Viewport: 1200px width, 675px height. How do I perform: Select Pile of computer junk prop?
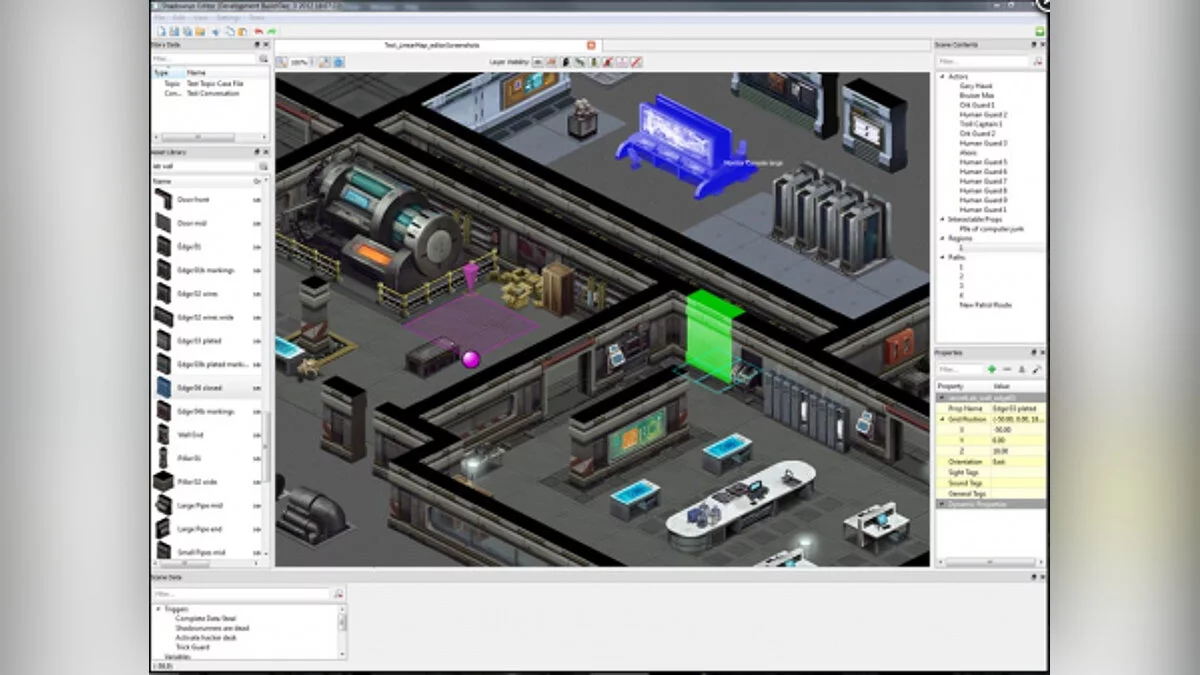(992, 229)
